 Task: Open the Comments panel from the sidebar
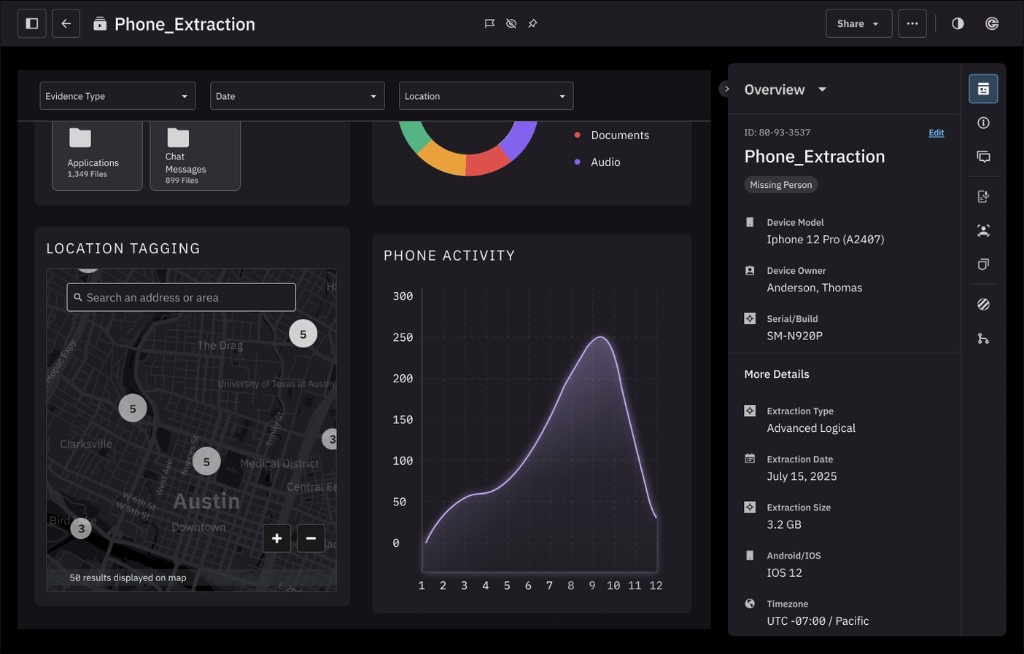tap(983, 156)
